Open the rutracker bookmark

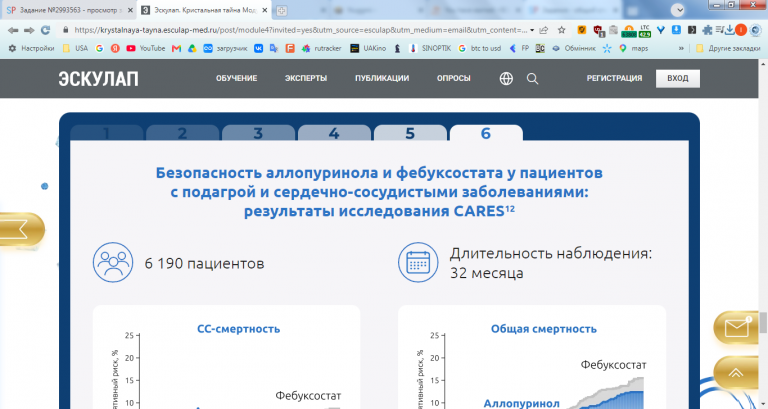click(321, 48)
